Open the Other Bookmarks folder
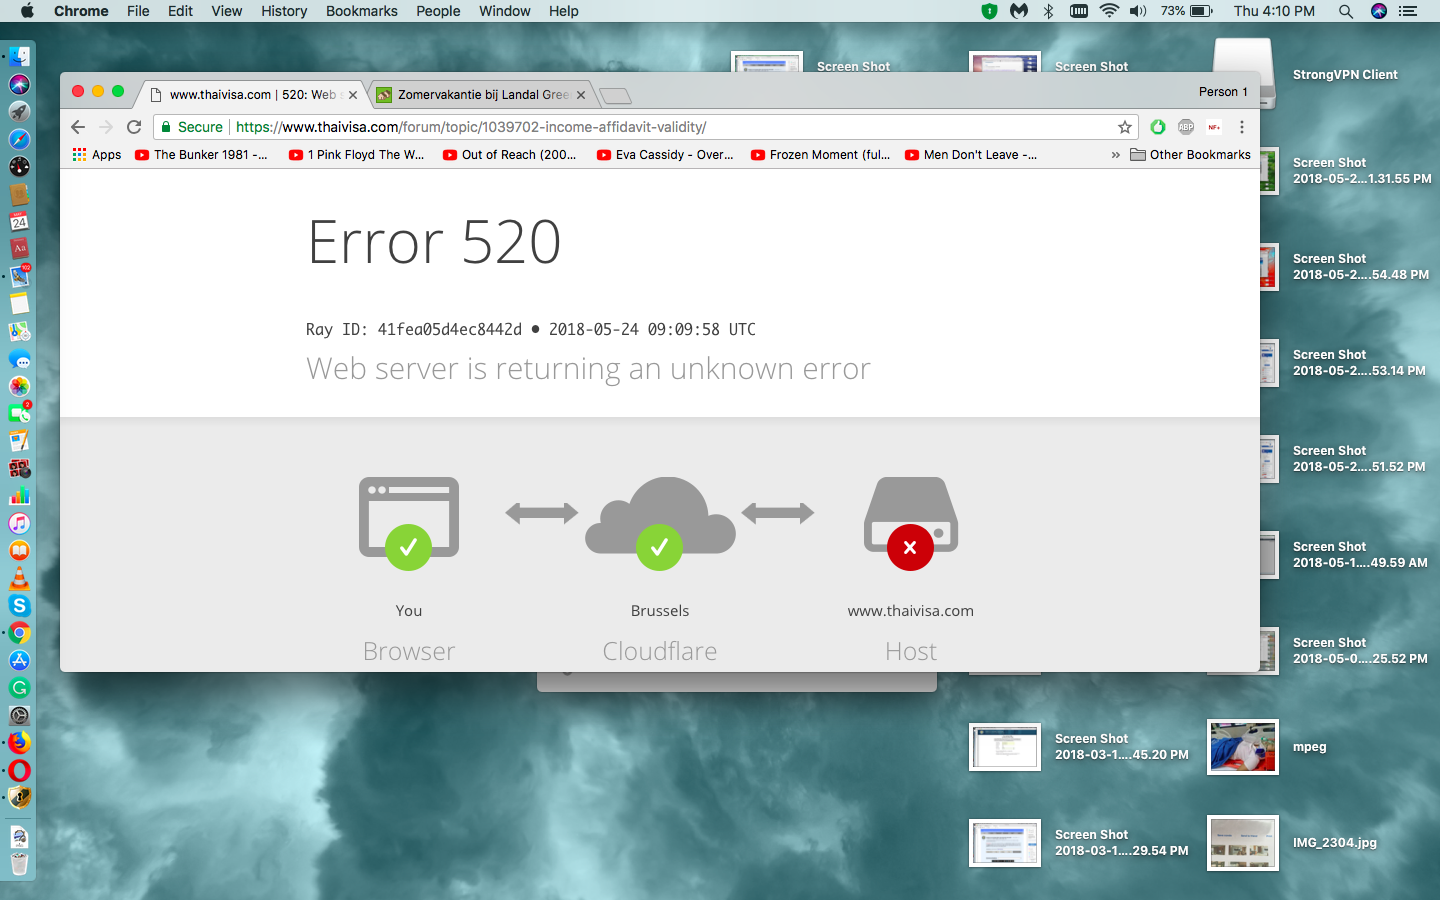 [1190, 155]
